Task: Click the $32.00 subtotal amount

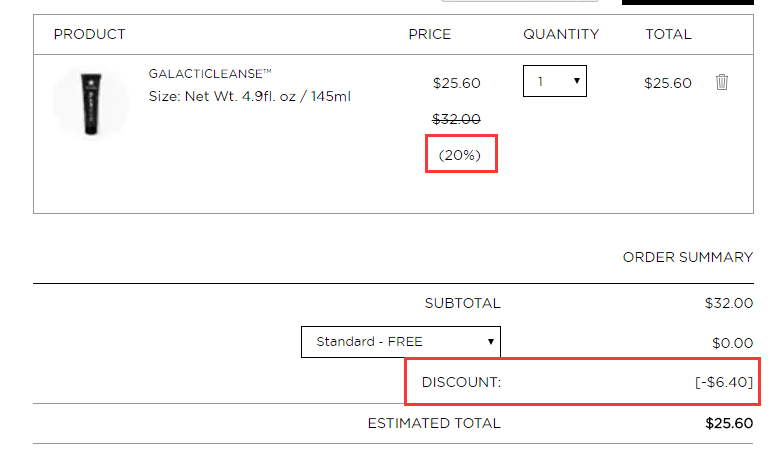Action: (729, 303)
